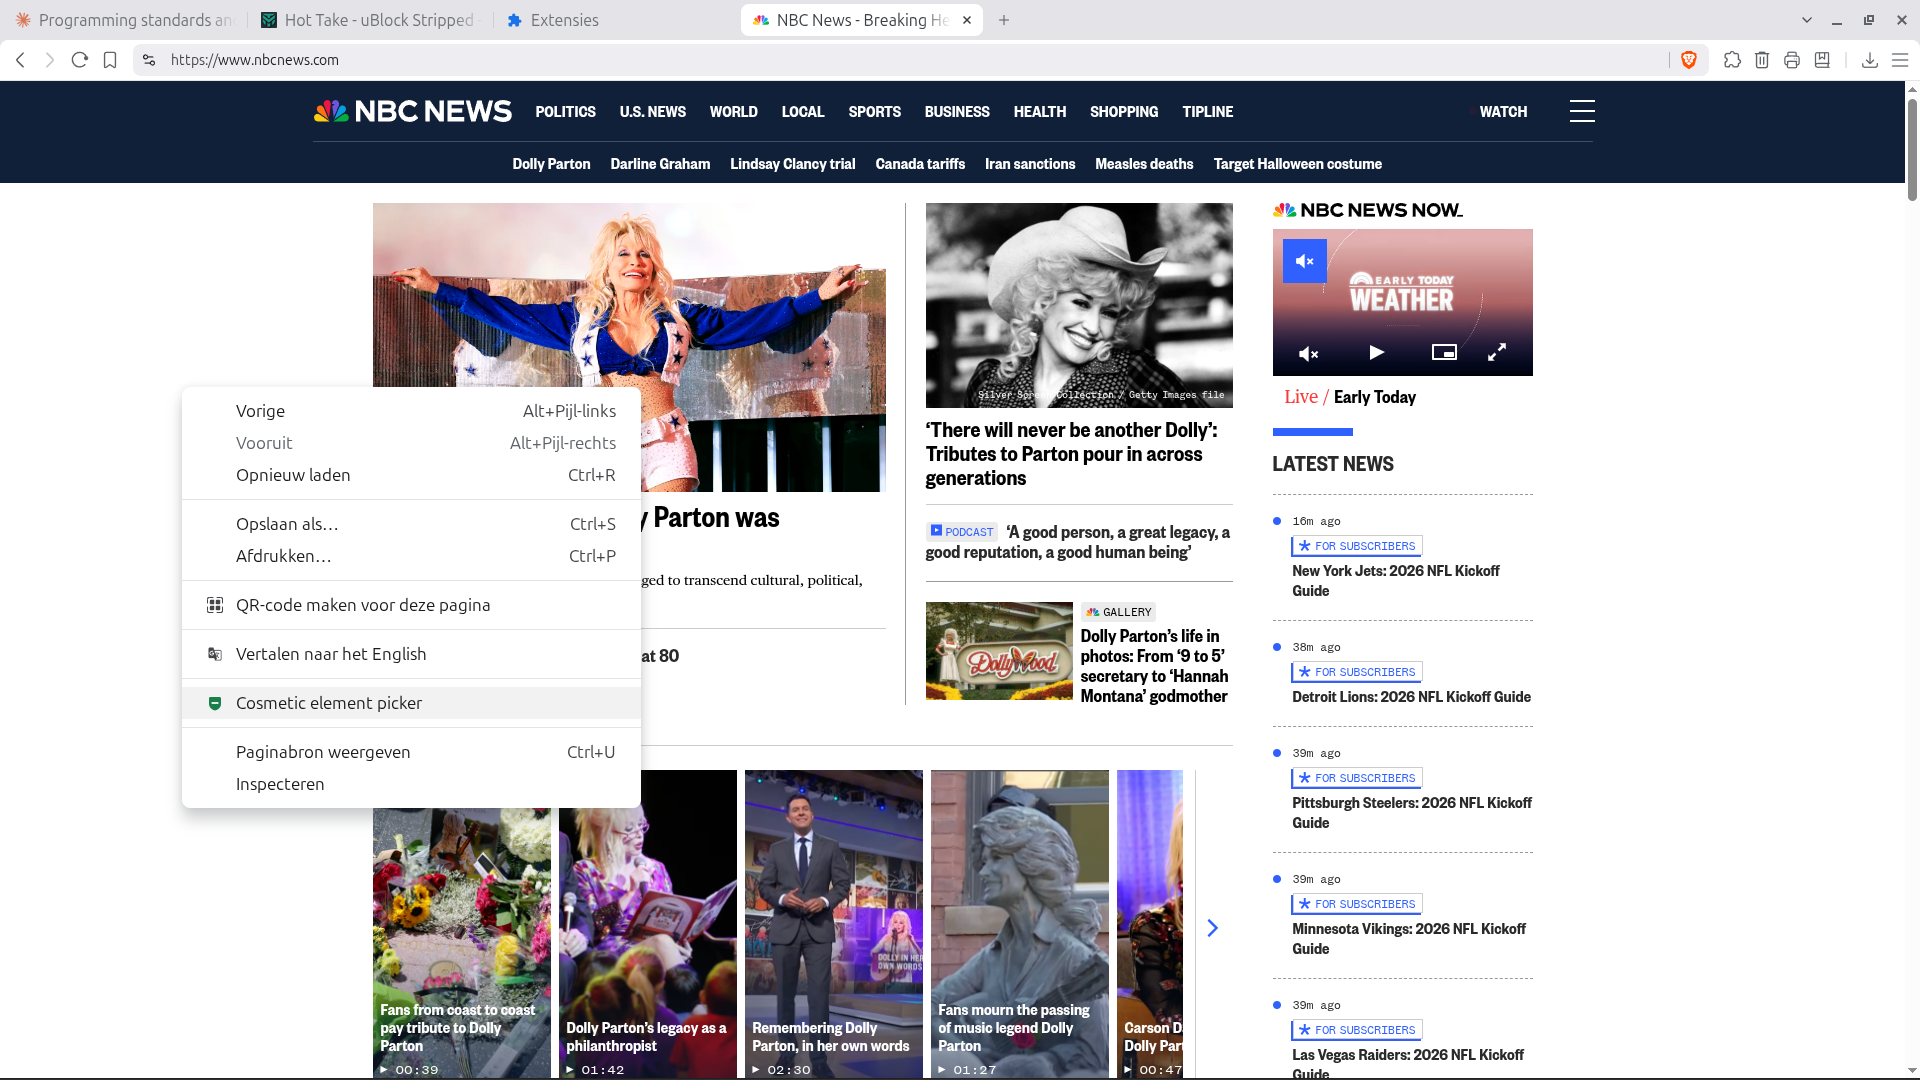Open the Politics section
This screenshot has height=1080, width=1920.
(565, 112)
